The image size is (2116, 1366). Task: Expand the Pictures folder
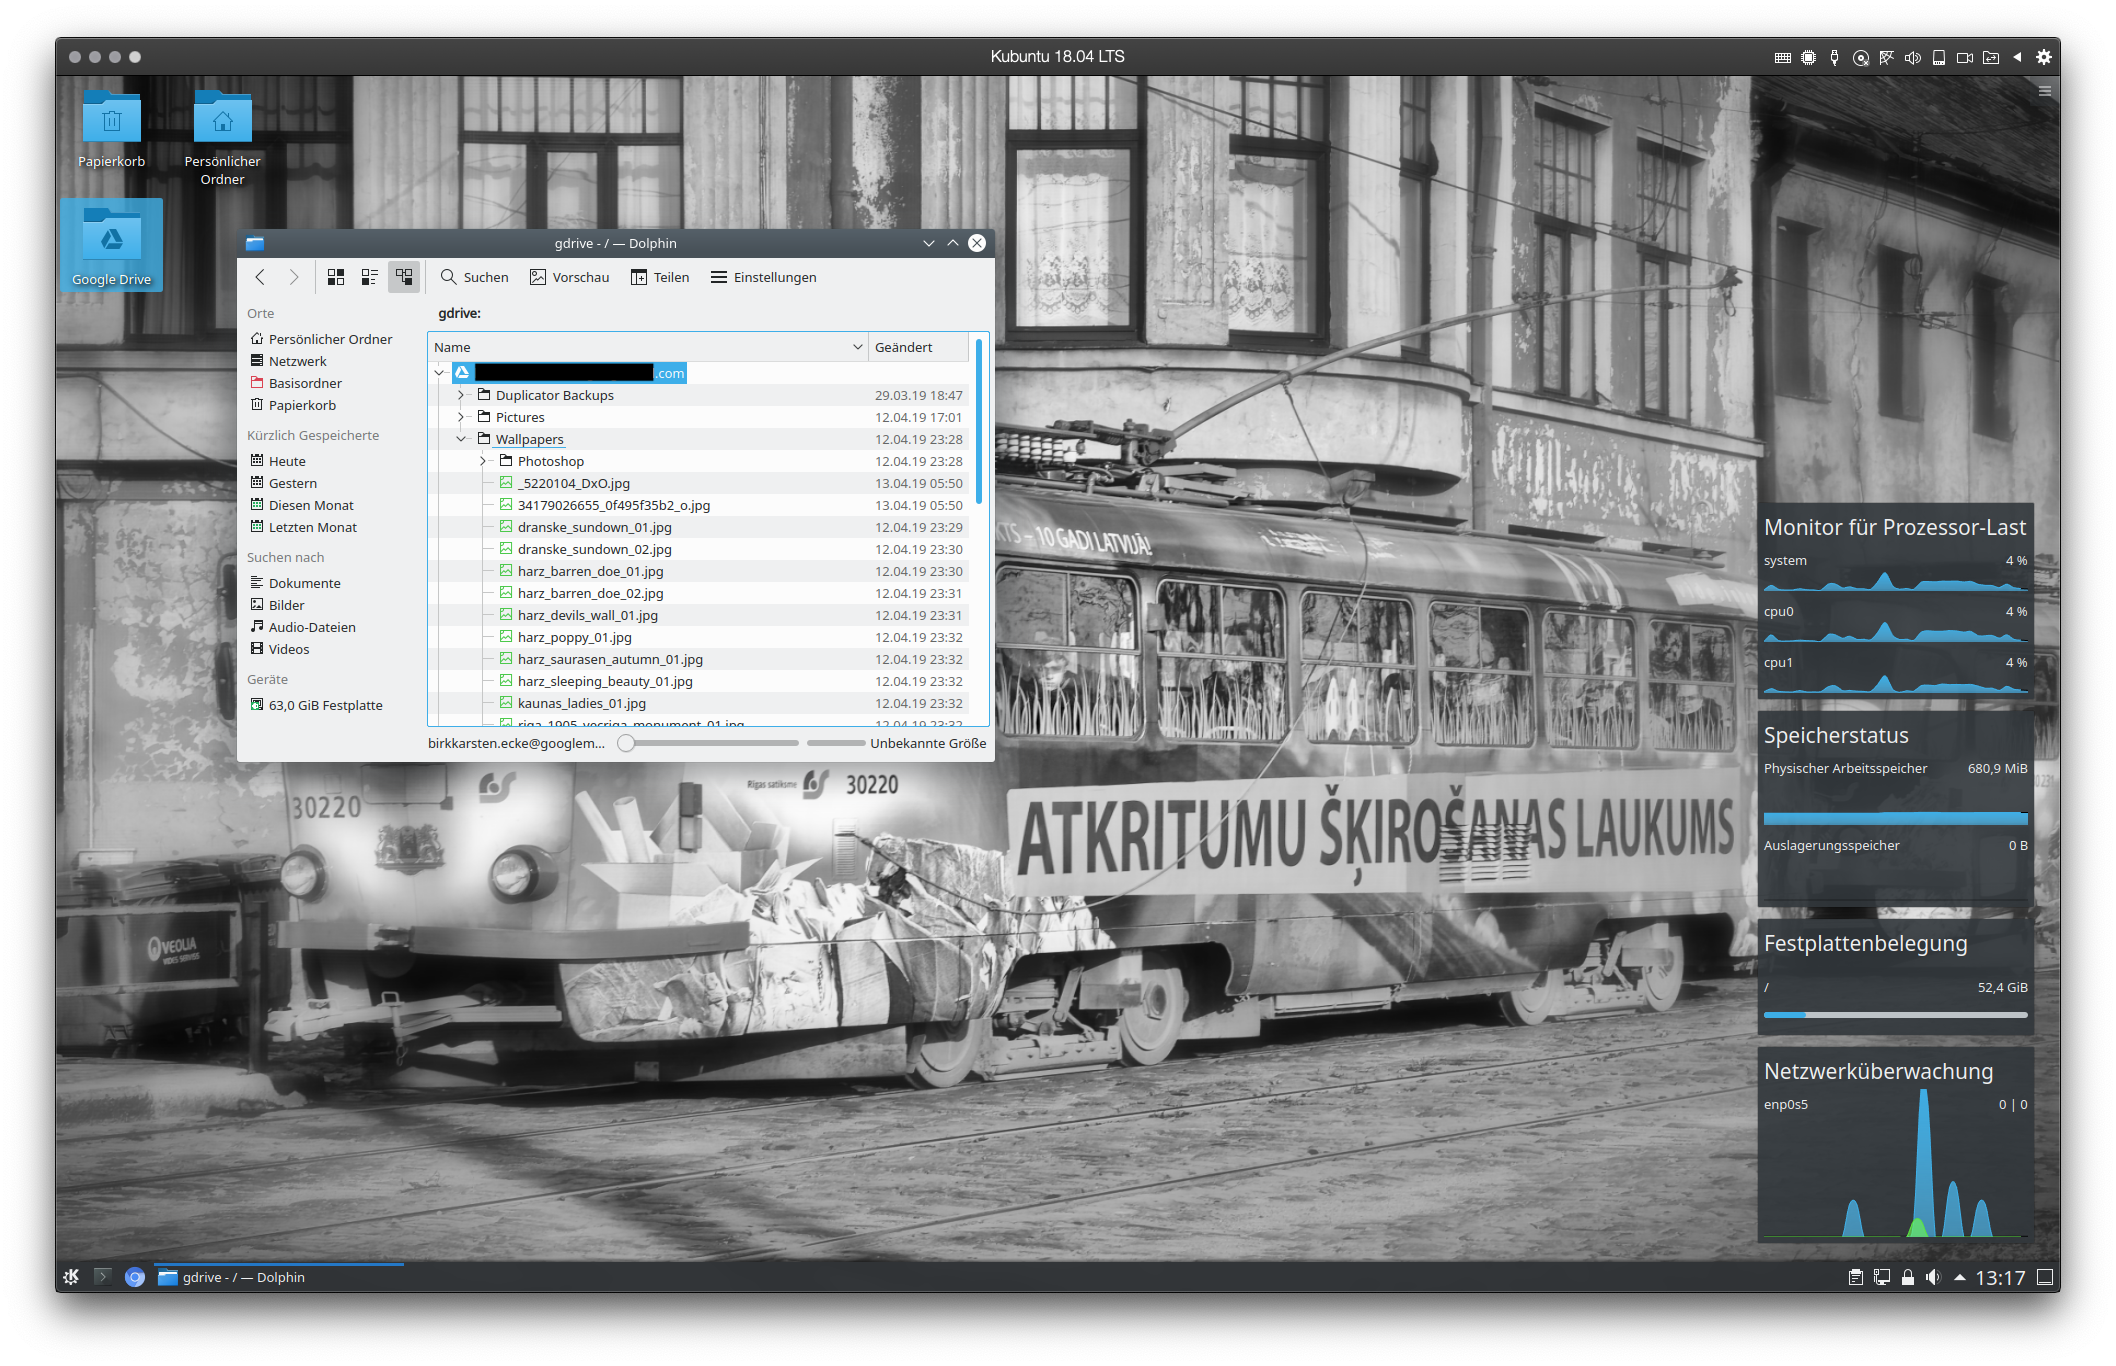[461, 417]
